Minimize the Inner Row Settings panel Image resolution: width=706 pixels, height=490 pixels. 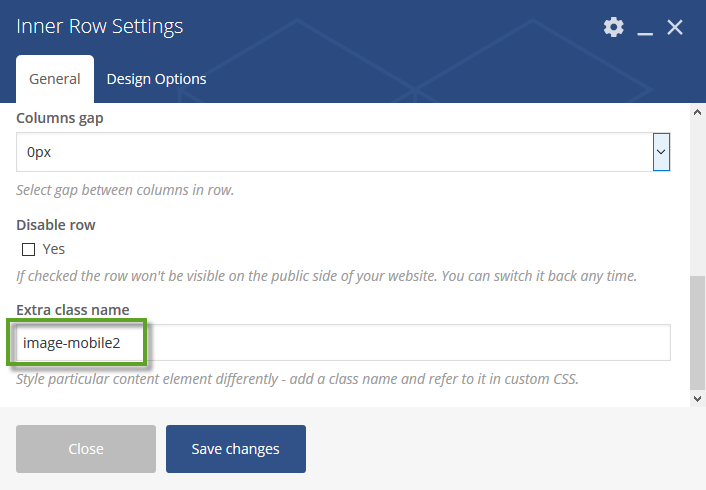tap(645, 28)
